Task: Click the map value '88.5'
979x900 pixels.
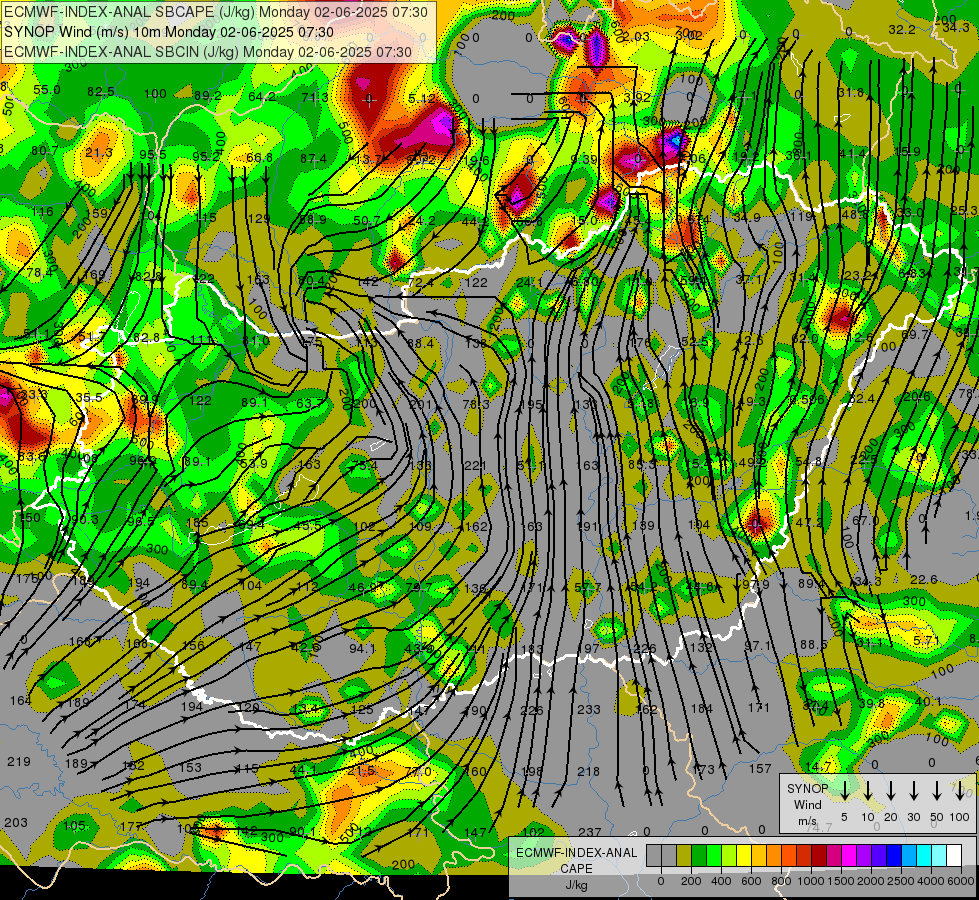Action: click(814, 644)
